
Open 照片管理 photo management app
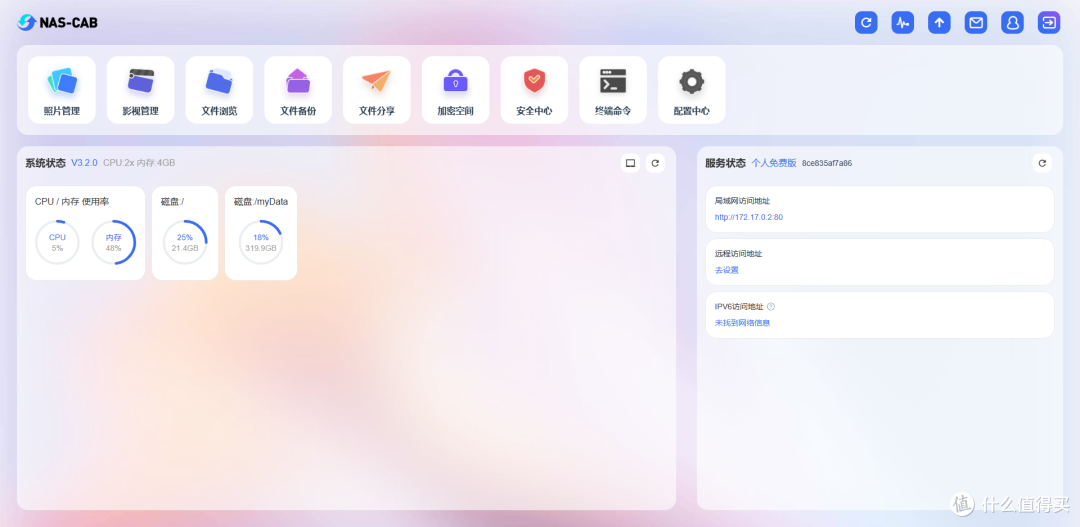[61, 89]
